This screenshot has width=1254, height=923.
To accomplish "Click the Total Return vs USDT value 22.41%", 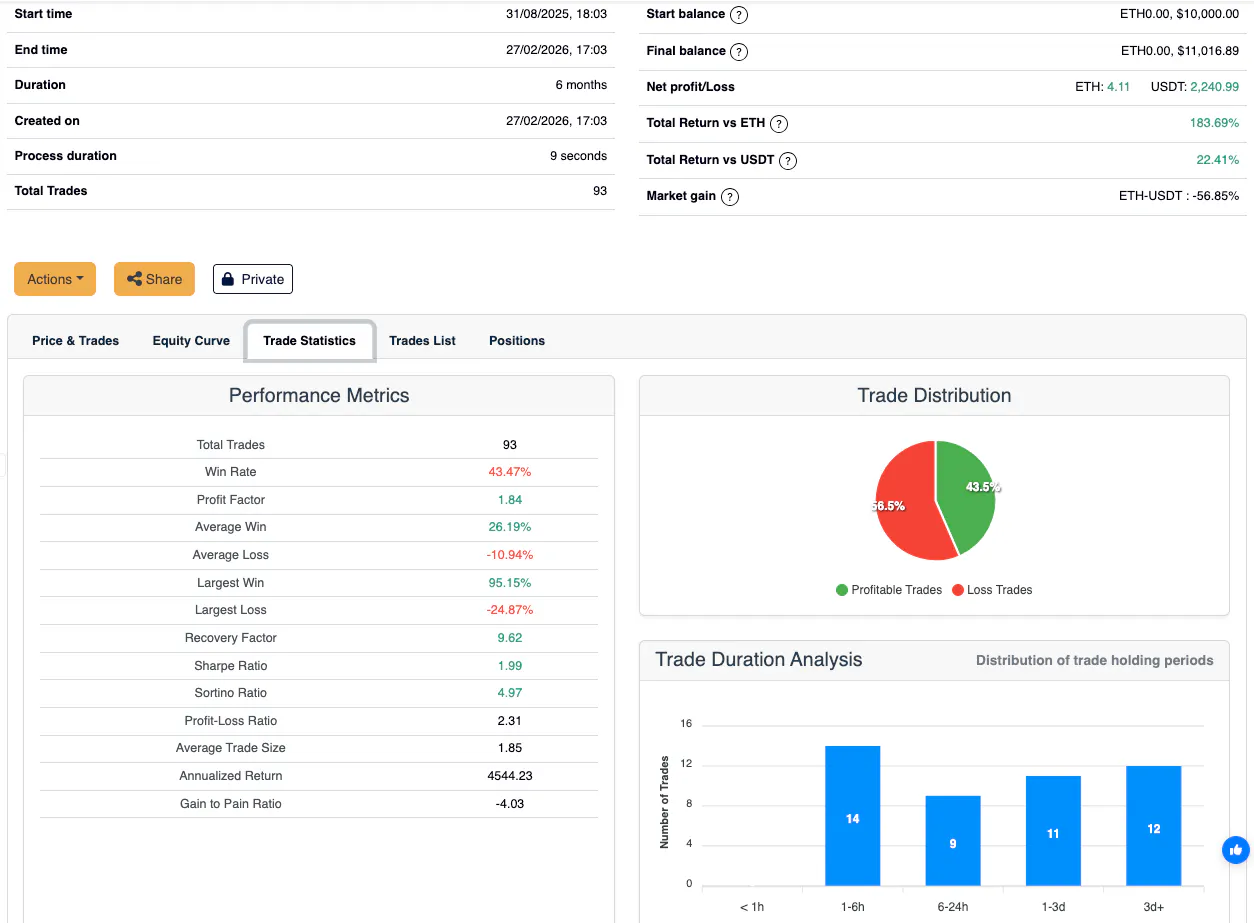I will coord(1218,160).
